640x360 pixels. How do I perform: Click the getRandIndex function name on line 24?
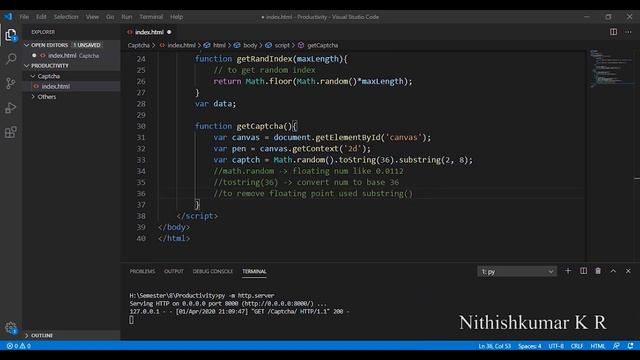(264, 59)
